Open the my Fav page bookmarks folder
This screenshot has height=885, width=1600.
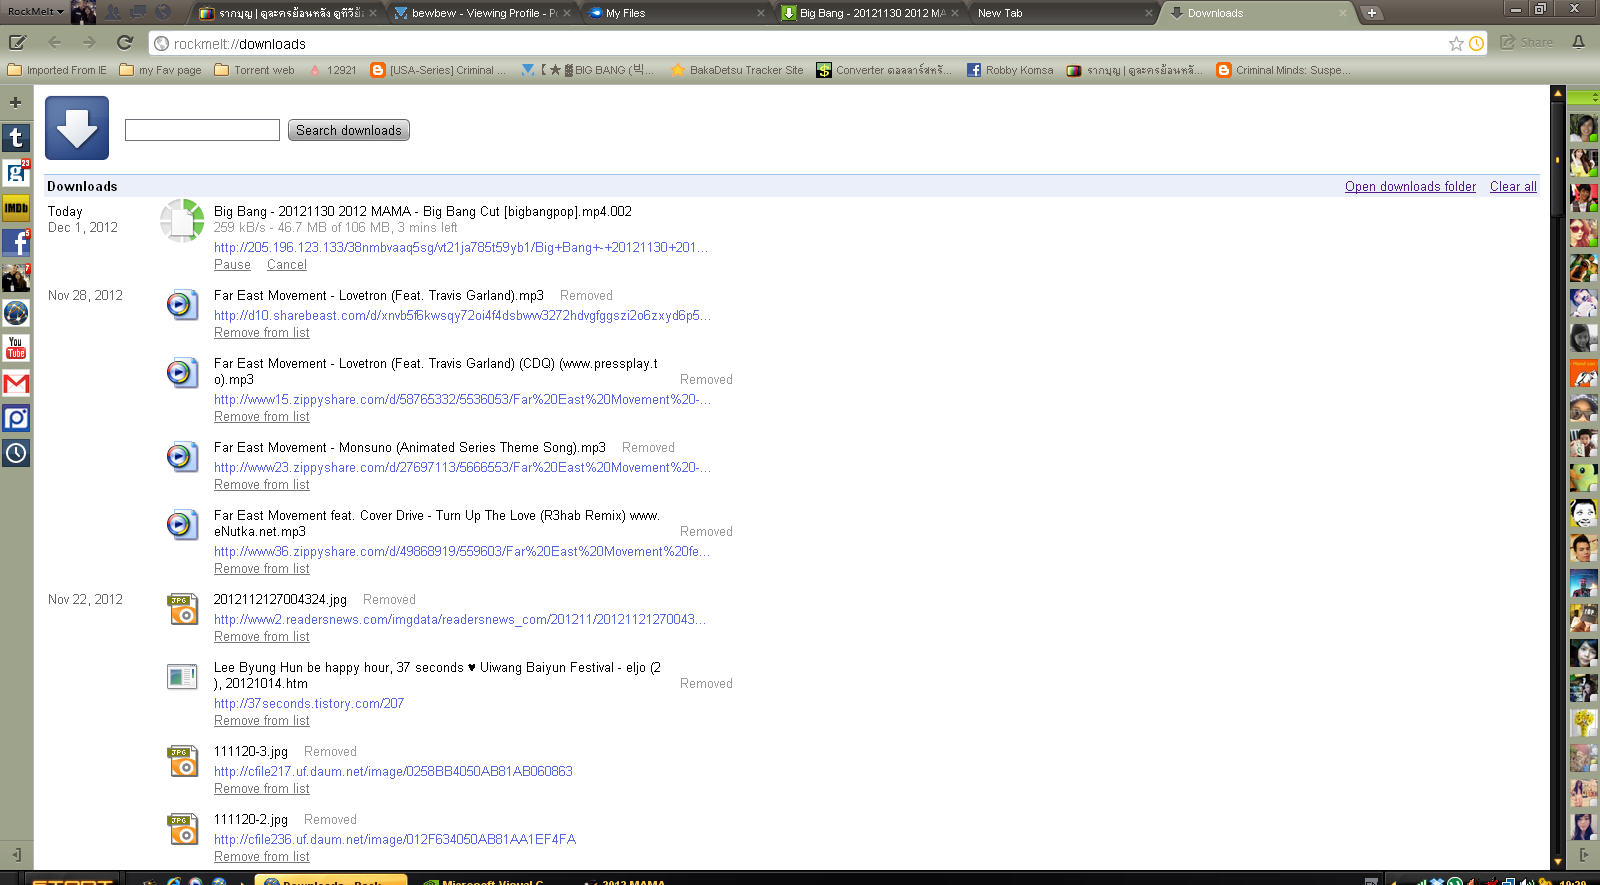point(161,70)
